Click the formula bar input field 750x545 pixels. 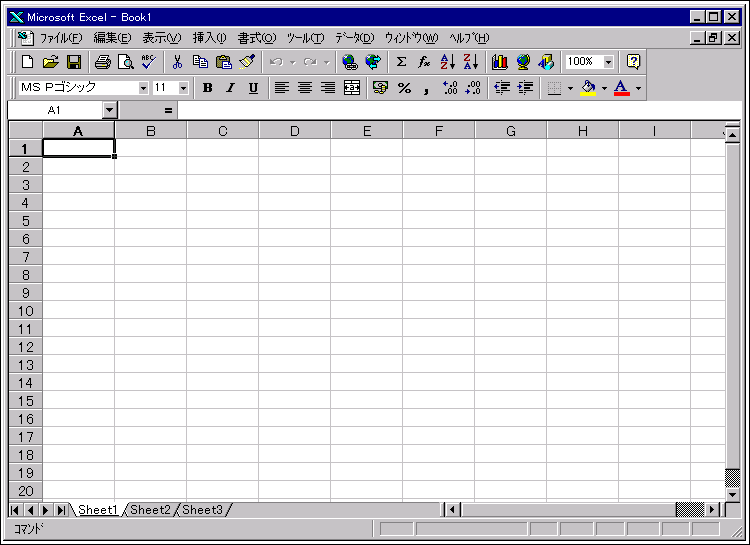click(459, 111)
